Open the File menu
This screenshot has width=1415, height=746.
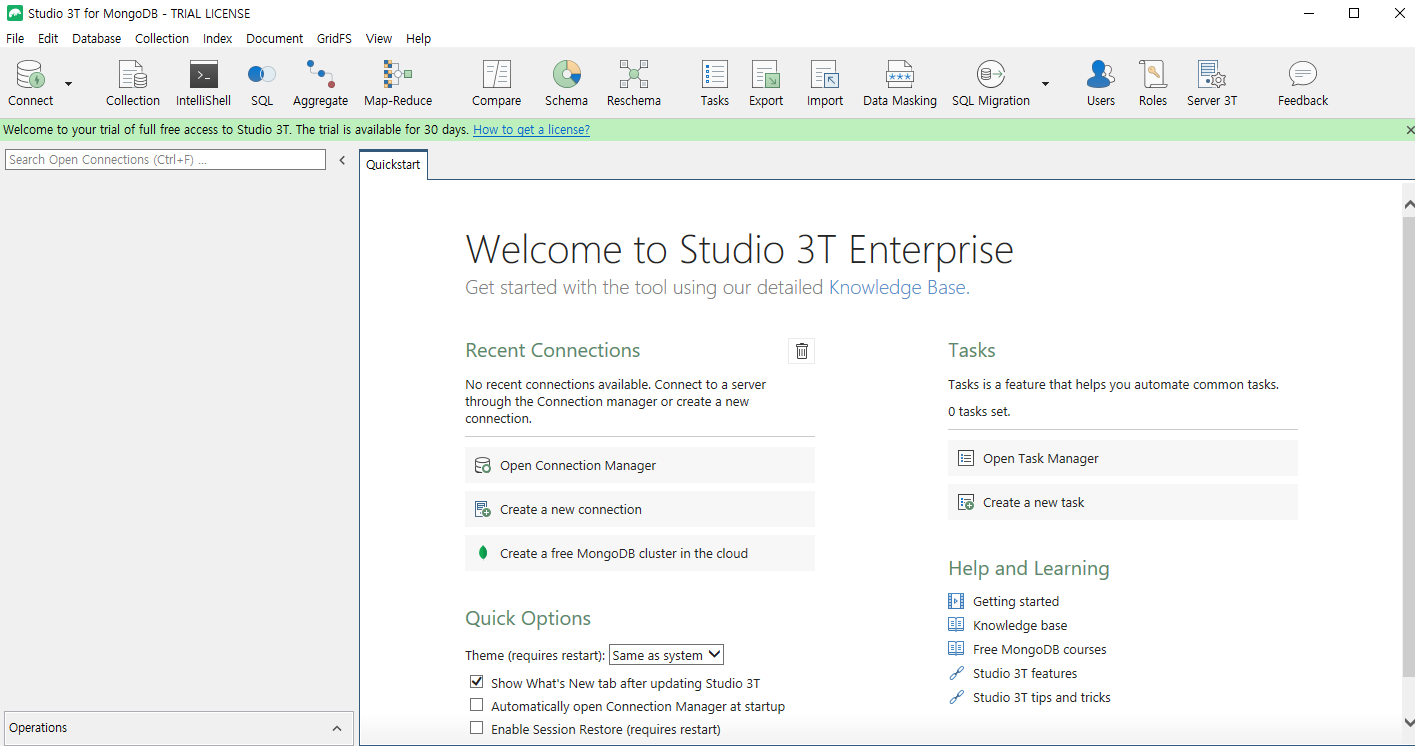point(15,38)
